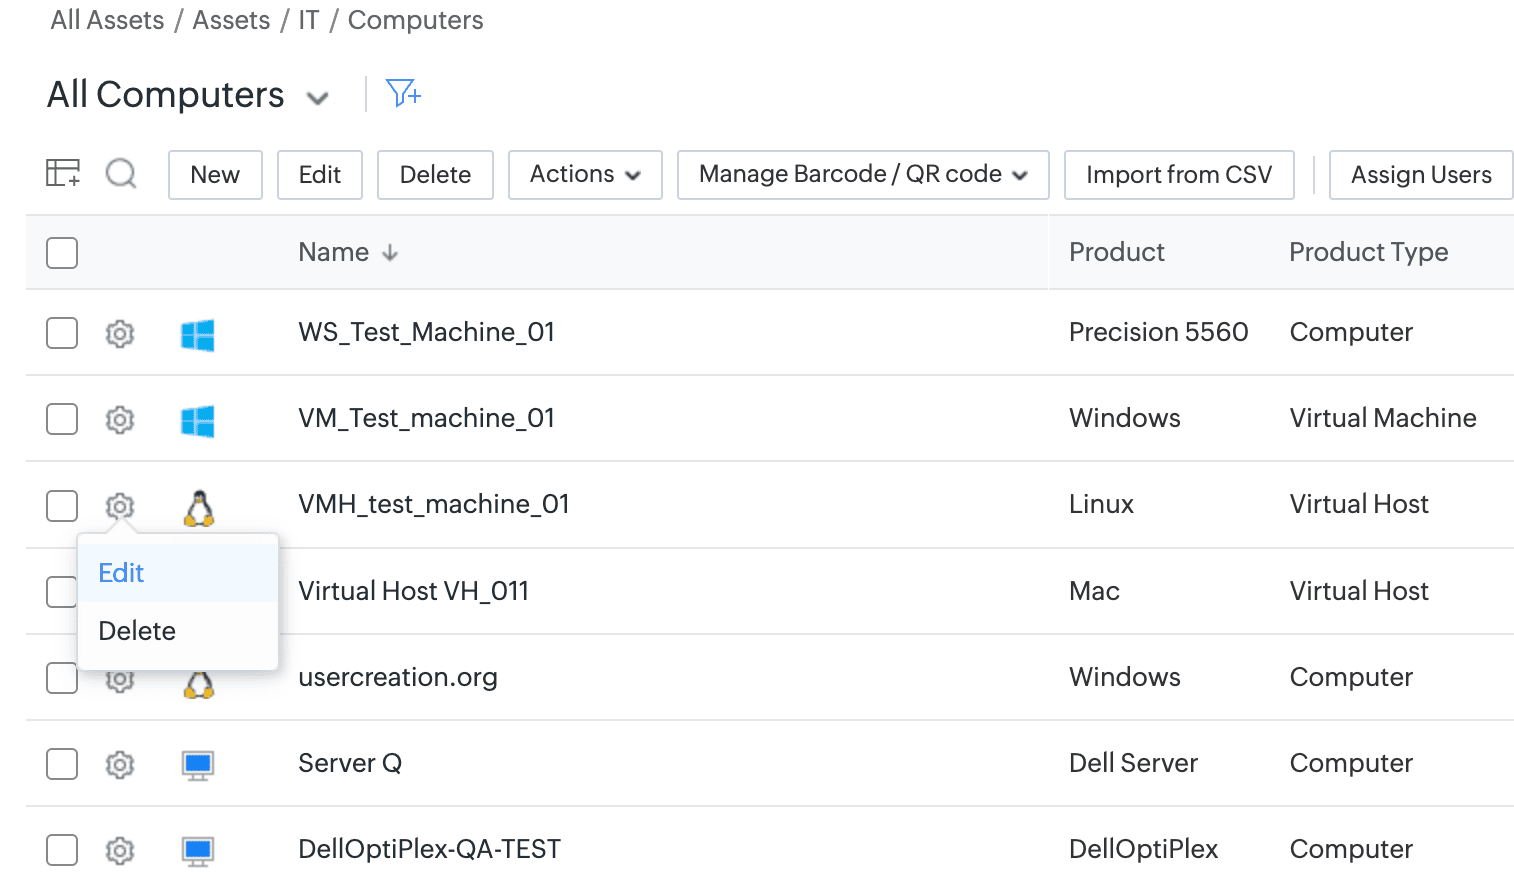Click the Linux penguin icon for VMH_test_machine_01
Viewport: 1514px width, 872px height.
click(x=199, y=508)
